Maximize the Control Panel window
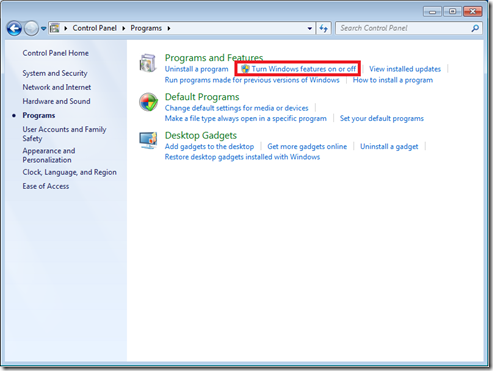493x371 pixels. [452, 12]
